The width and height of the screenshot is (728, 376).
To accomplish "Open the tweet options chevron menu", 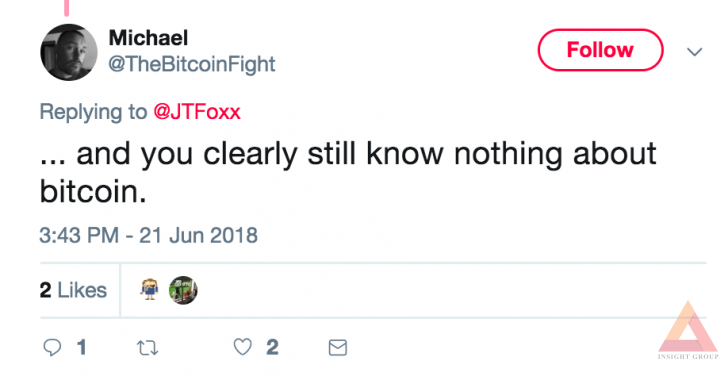I will [x=695, y=52].
